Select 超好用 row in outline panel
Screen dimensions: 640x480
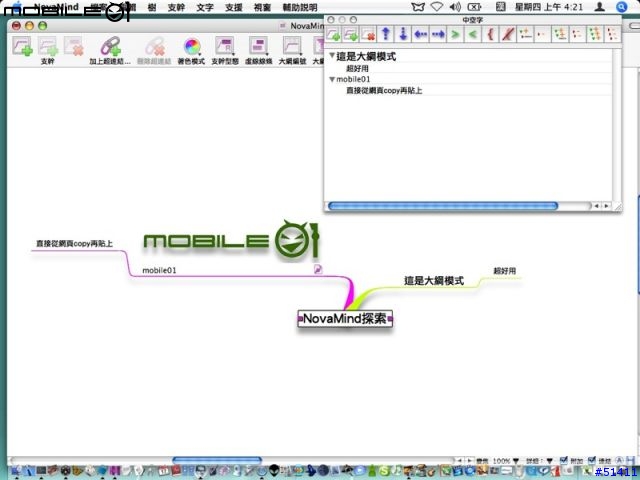469,68
